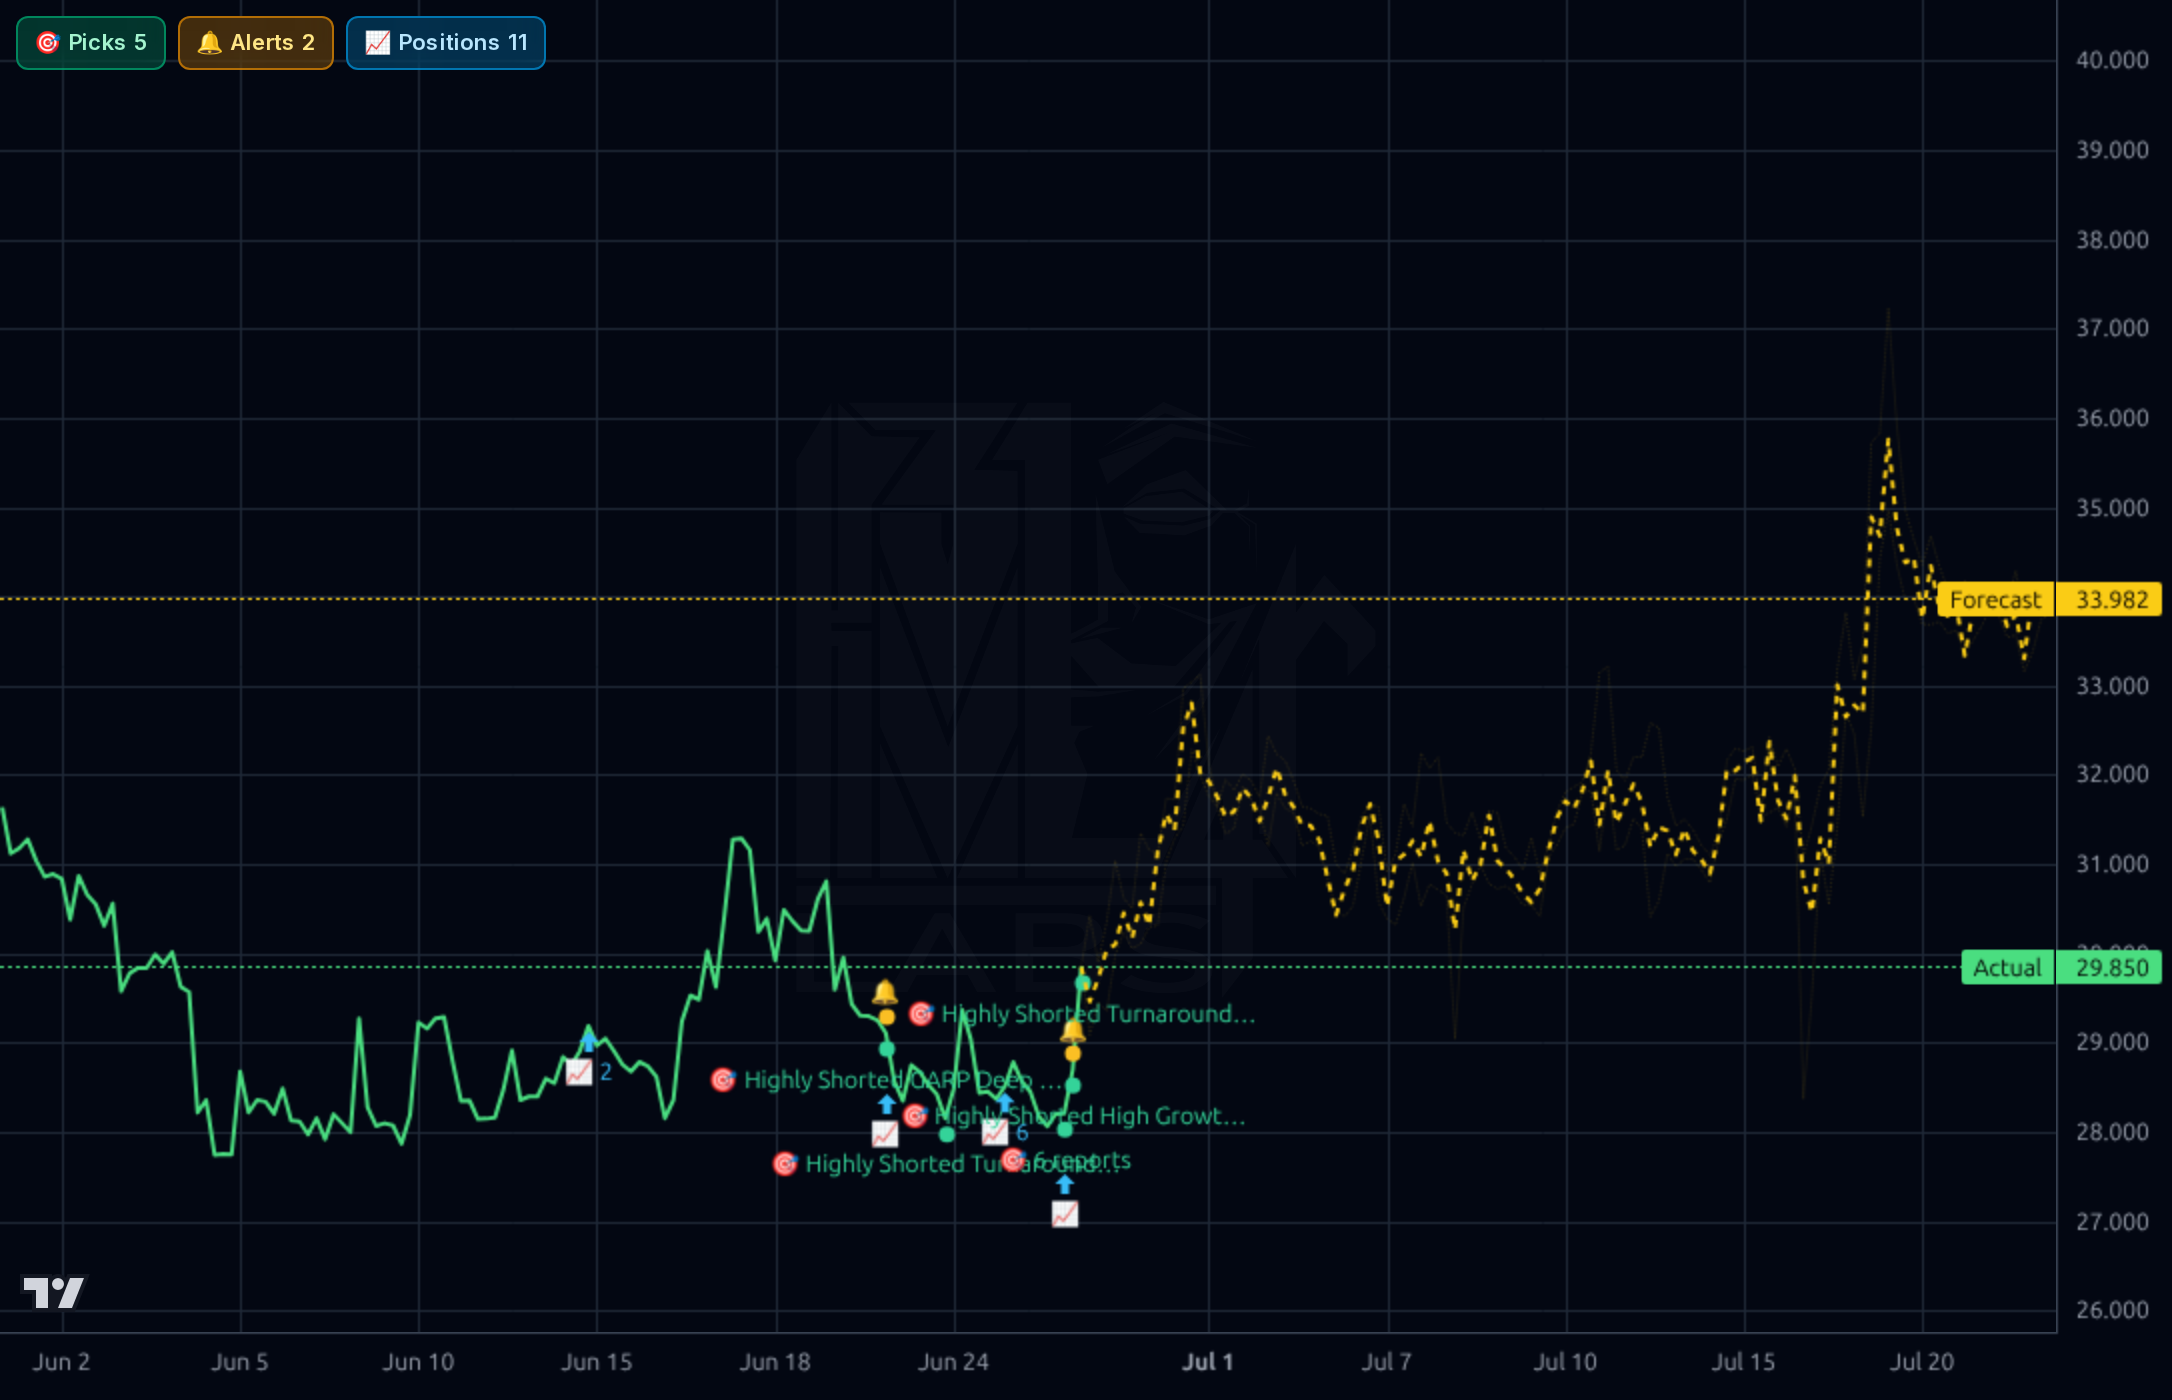
Task: Click the position count '2' text
Action: [606, 1073]
